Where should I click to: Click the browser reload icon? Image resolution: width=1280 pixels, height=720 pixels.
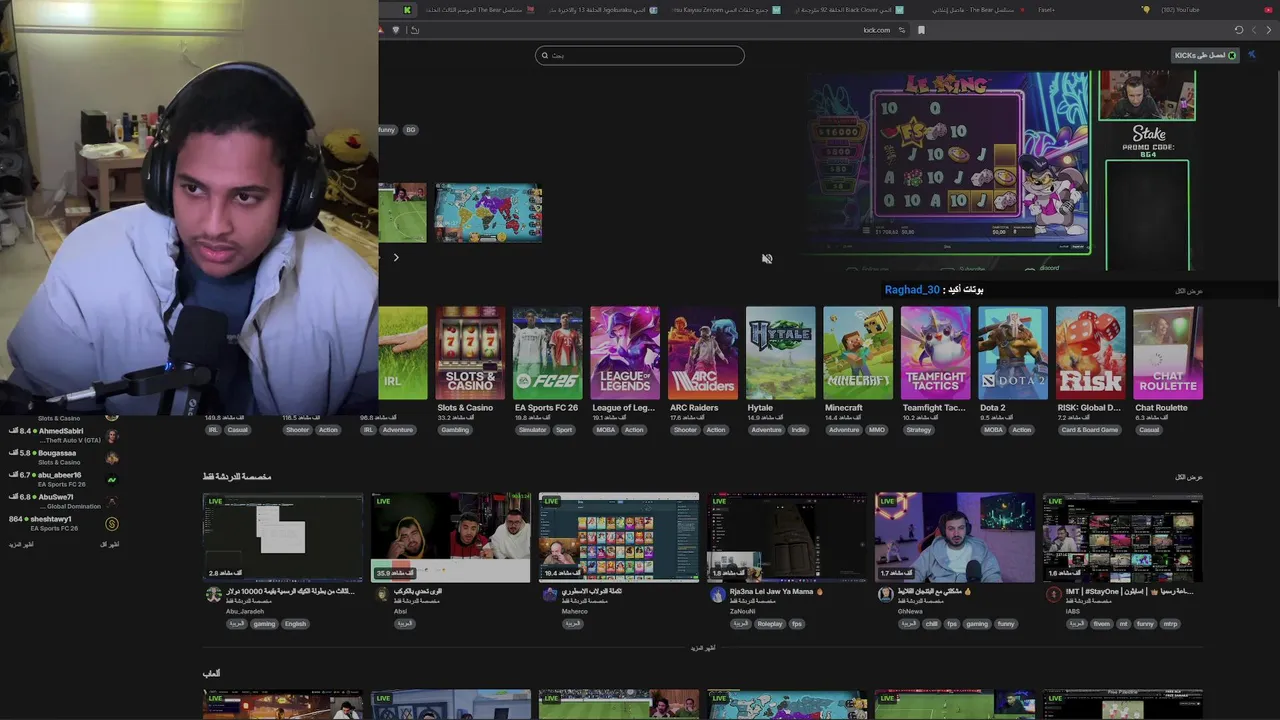point(1239,30)
